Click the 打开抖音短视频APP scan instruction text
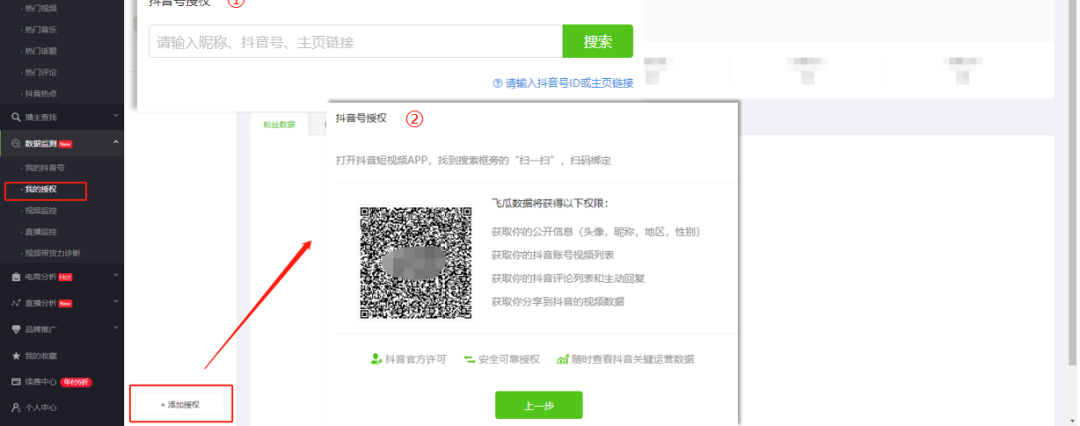This screenshot has height=426, width=1080. (x=474, y=161)
